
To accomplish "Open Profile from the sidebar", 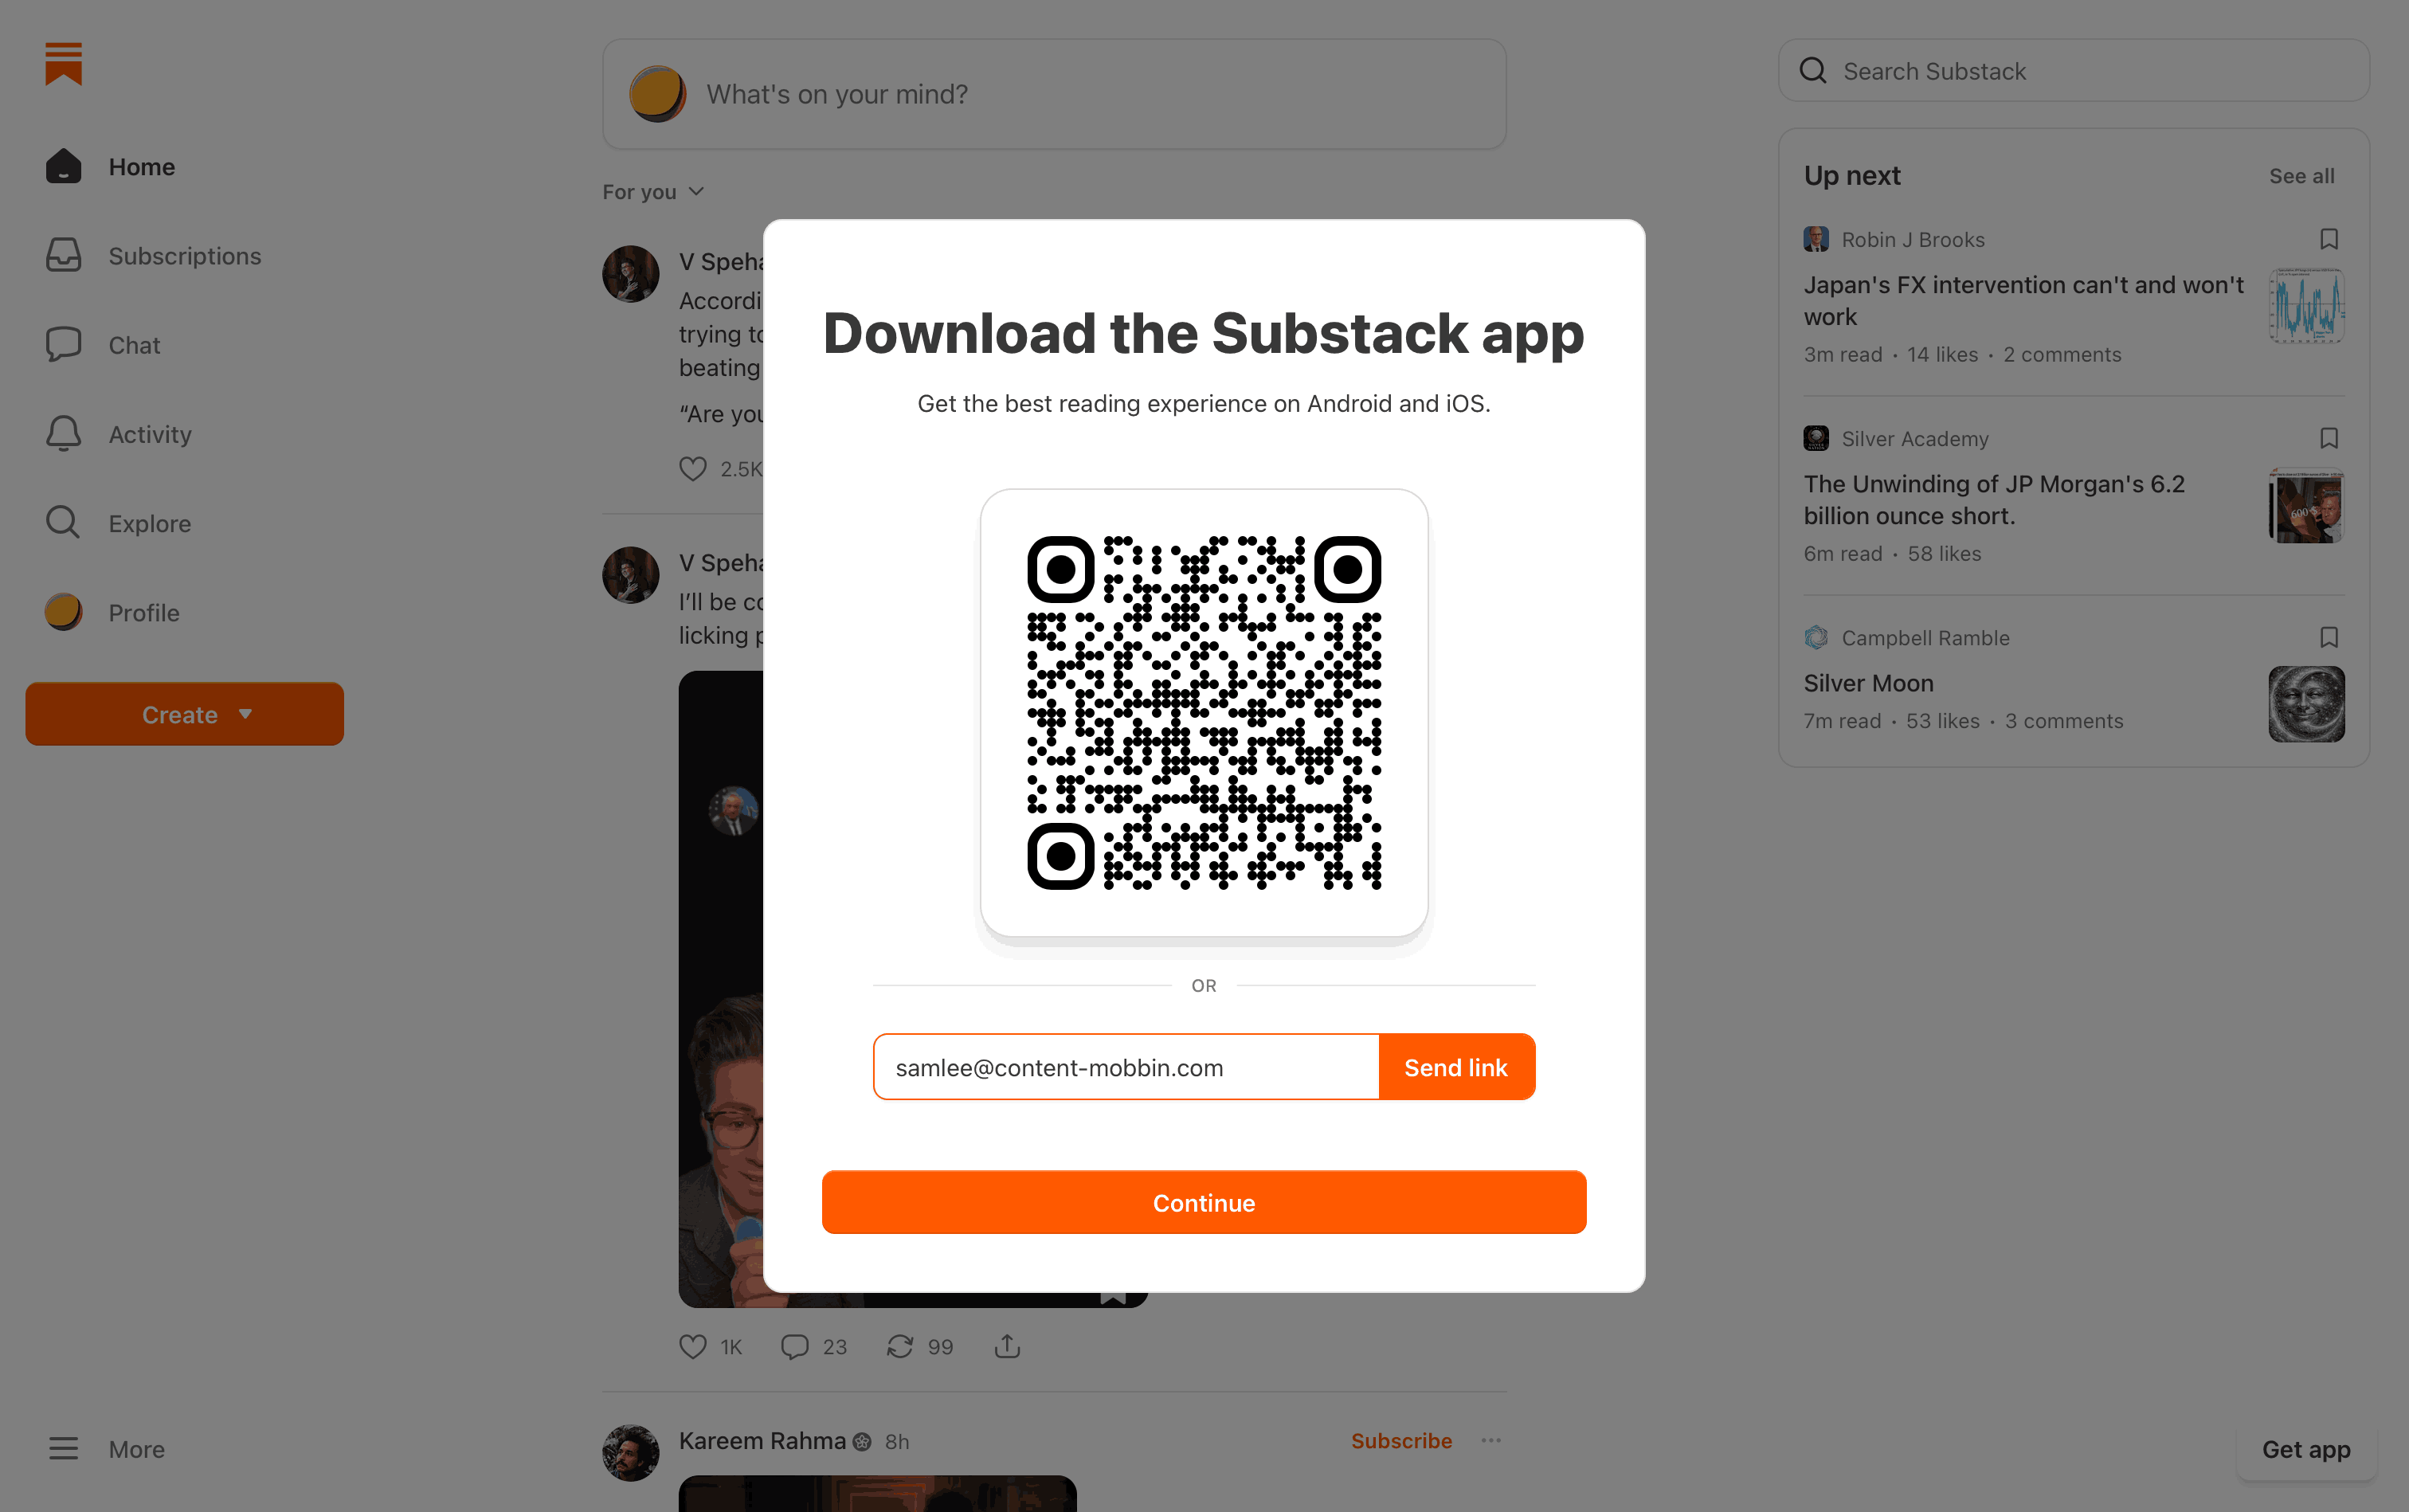I will (x=113, y=612).
